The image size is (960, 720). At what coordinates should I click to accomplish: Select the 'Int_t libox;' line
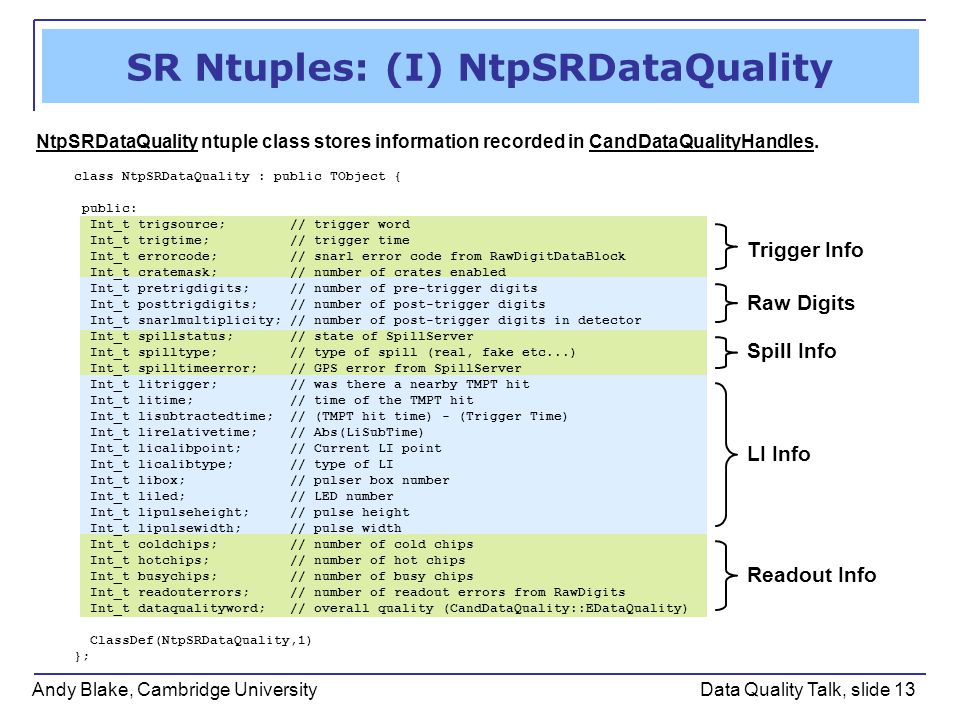(138, 480)
